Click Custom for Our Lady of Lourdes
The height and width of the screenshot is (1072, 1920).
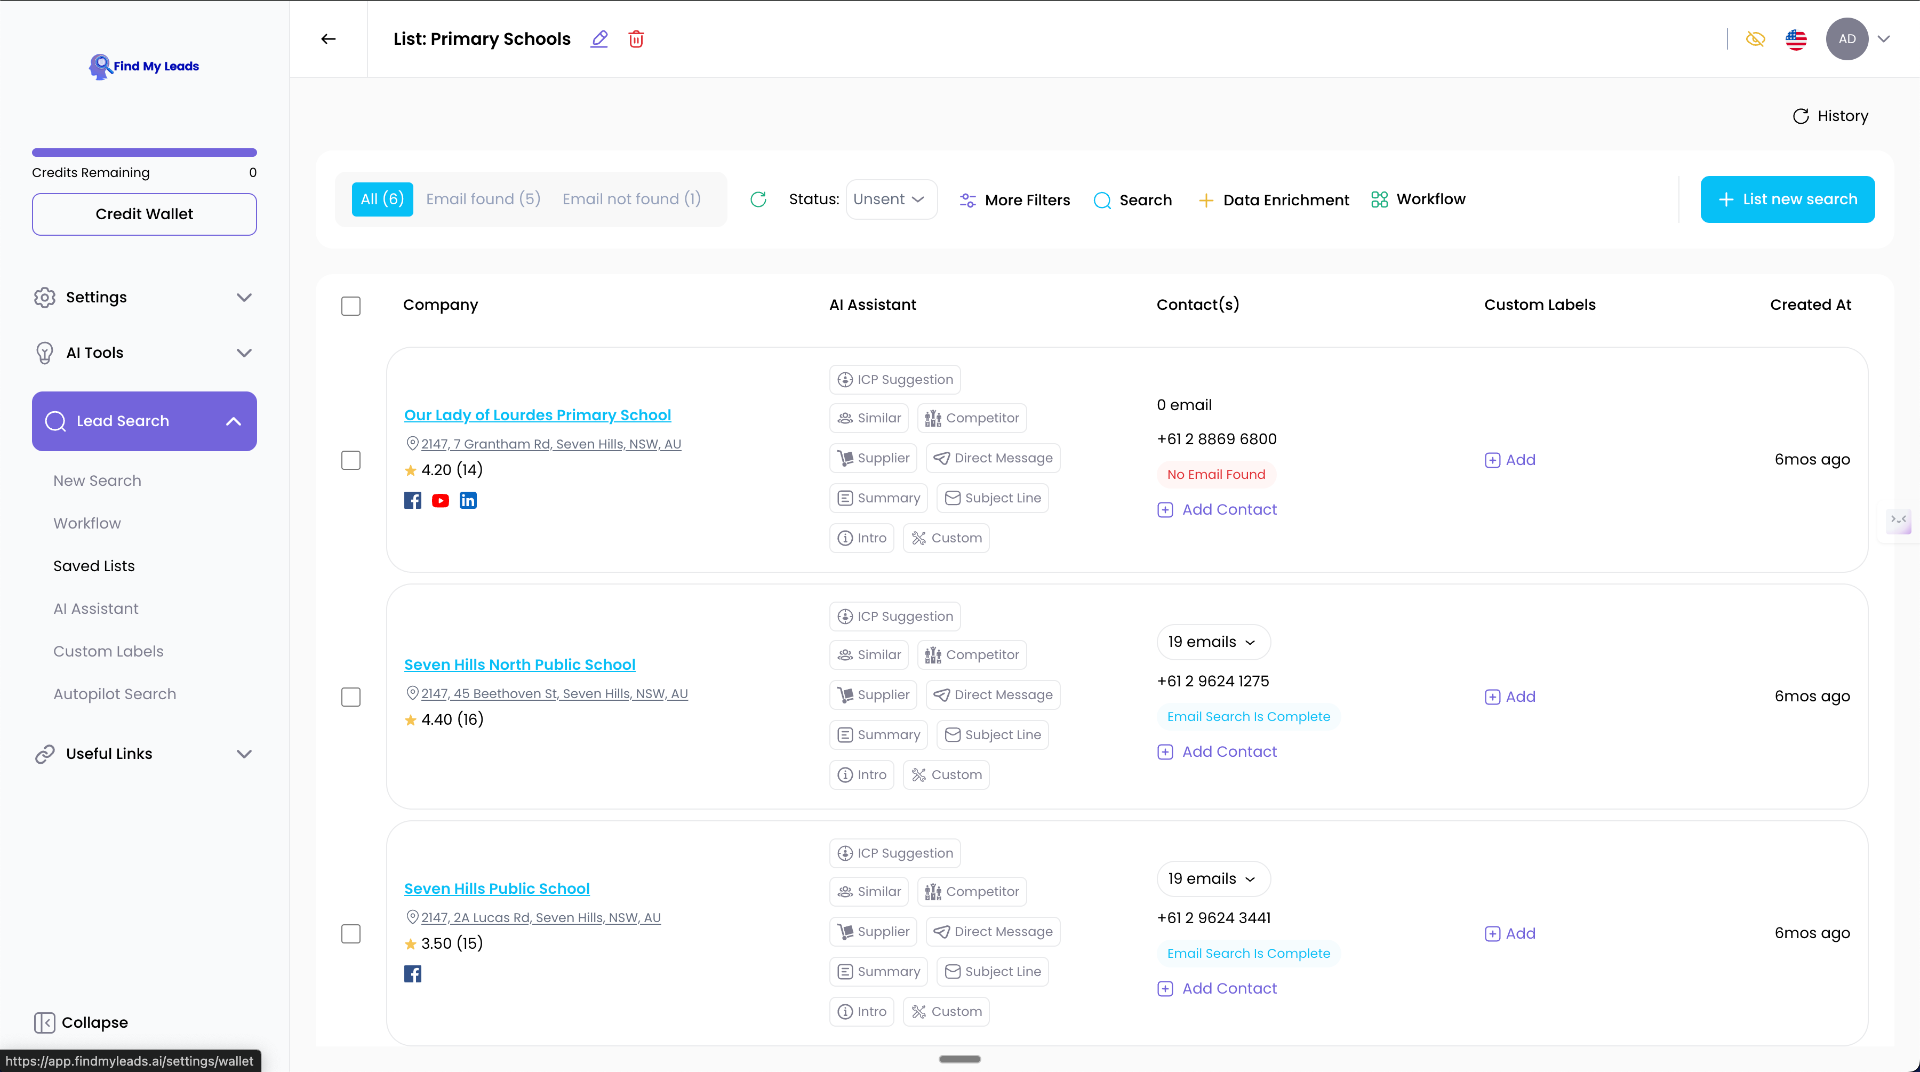[946, 538]
